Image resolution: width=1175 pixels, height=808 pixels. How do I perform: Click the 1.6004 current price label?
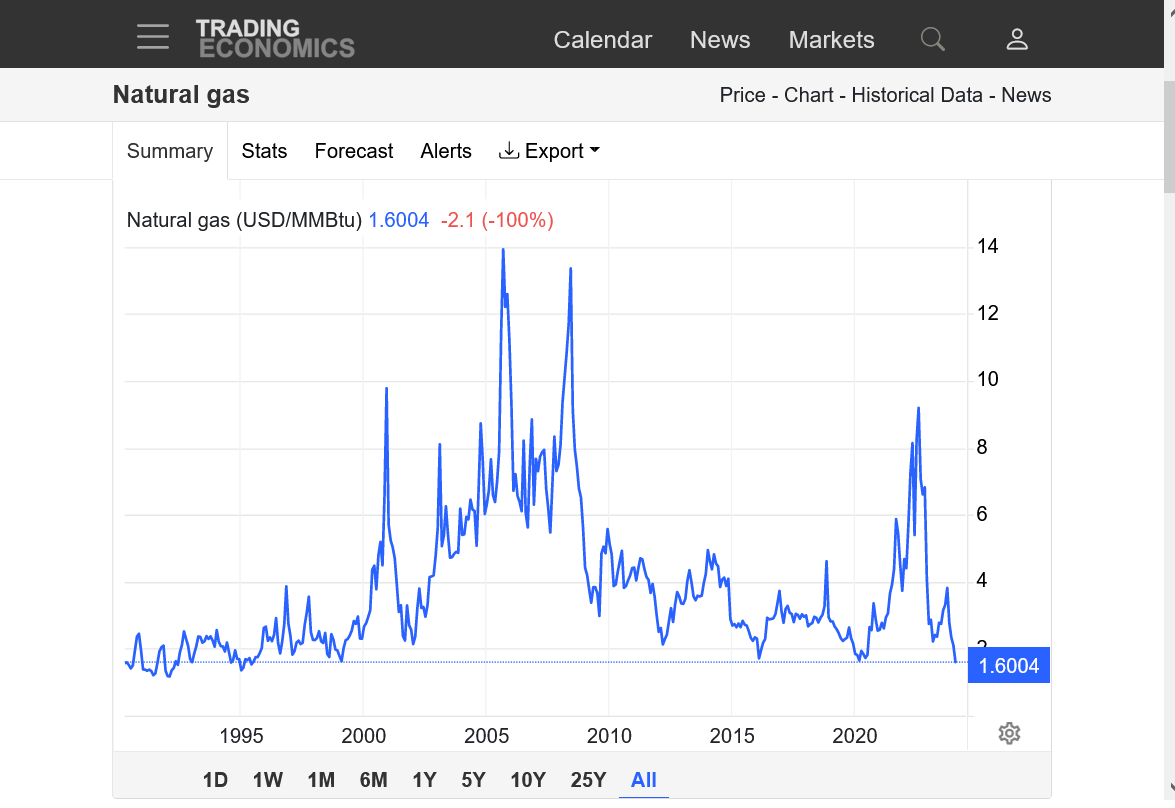[1008, 666]
